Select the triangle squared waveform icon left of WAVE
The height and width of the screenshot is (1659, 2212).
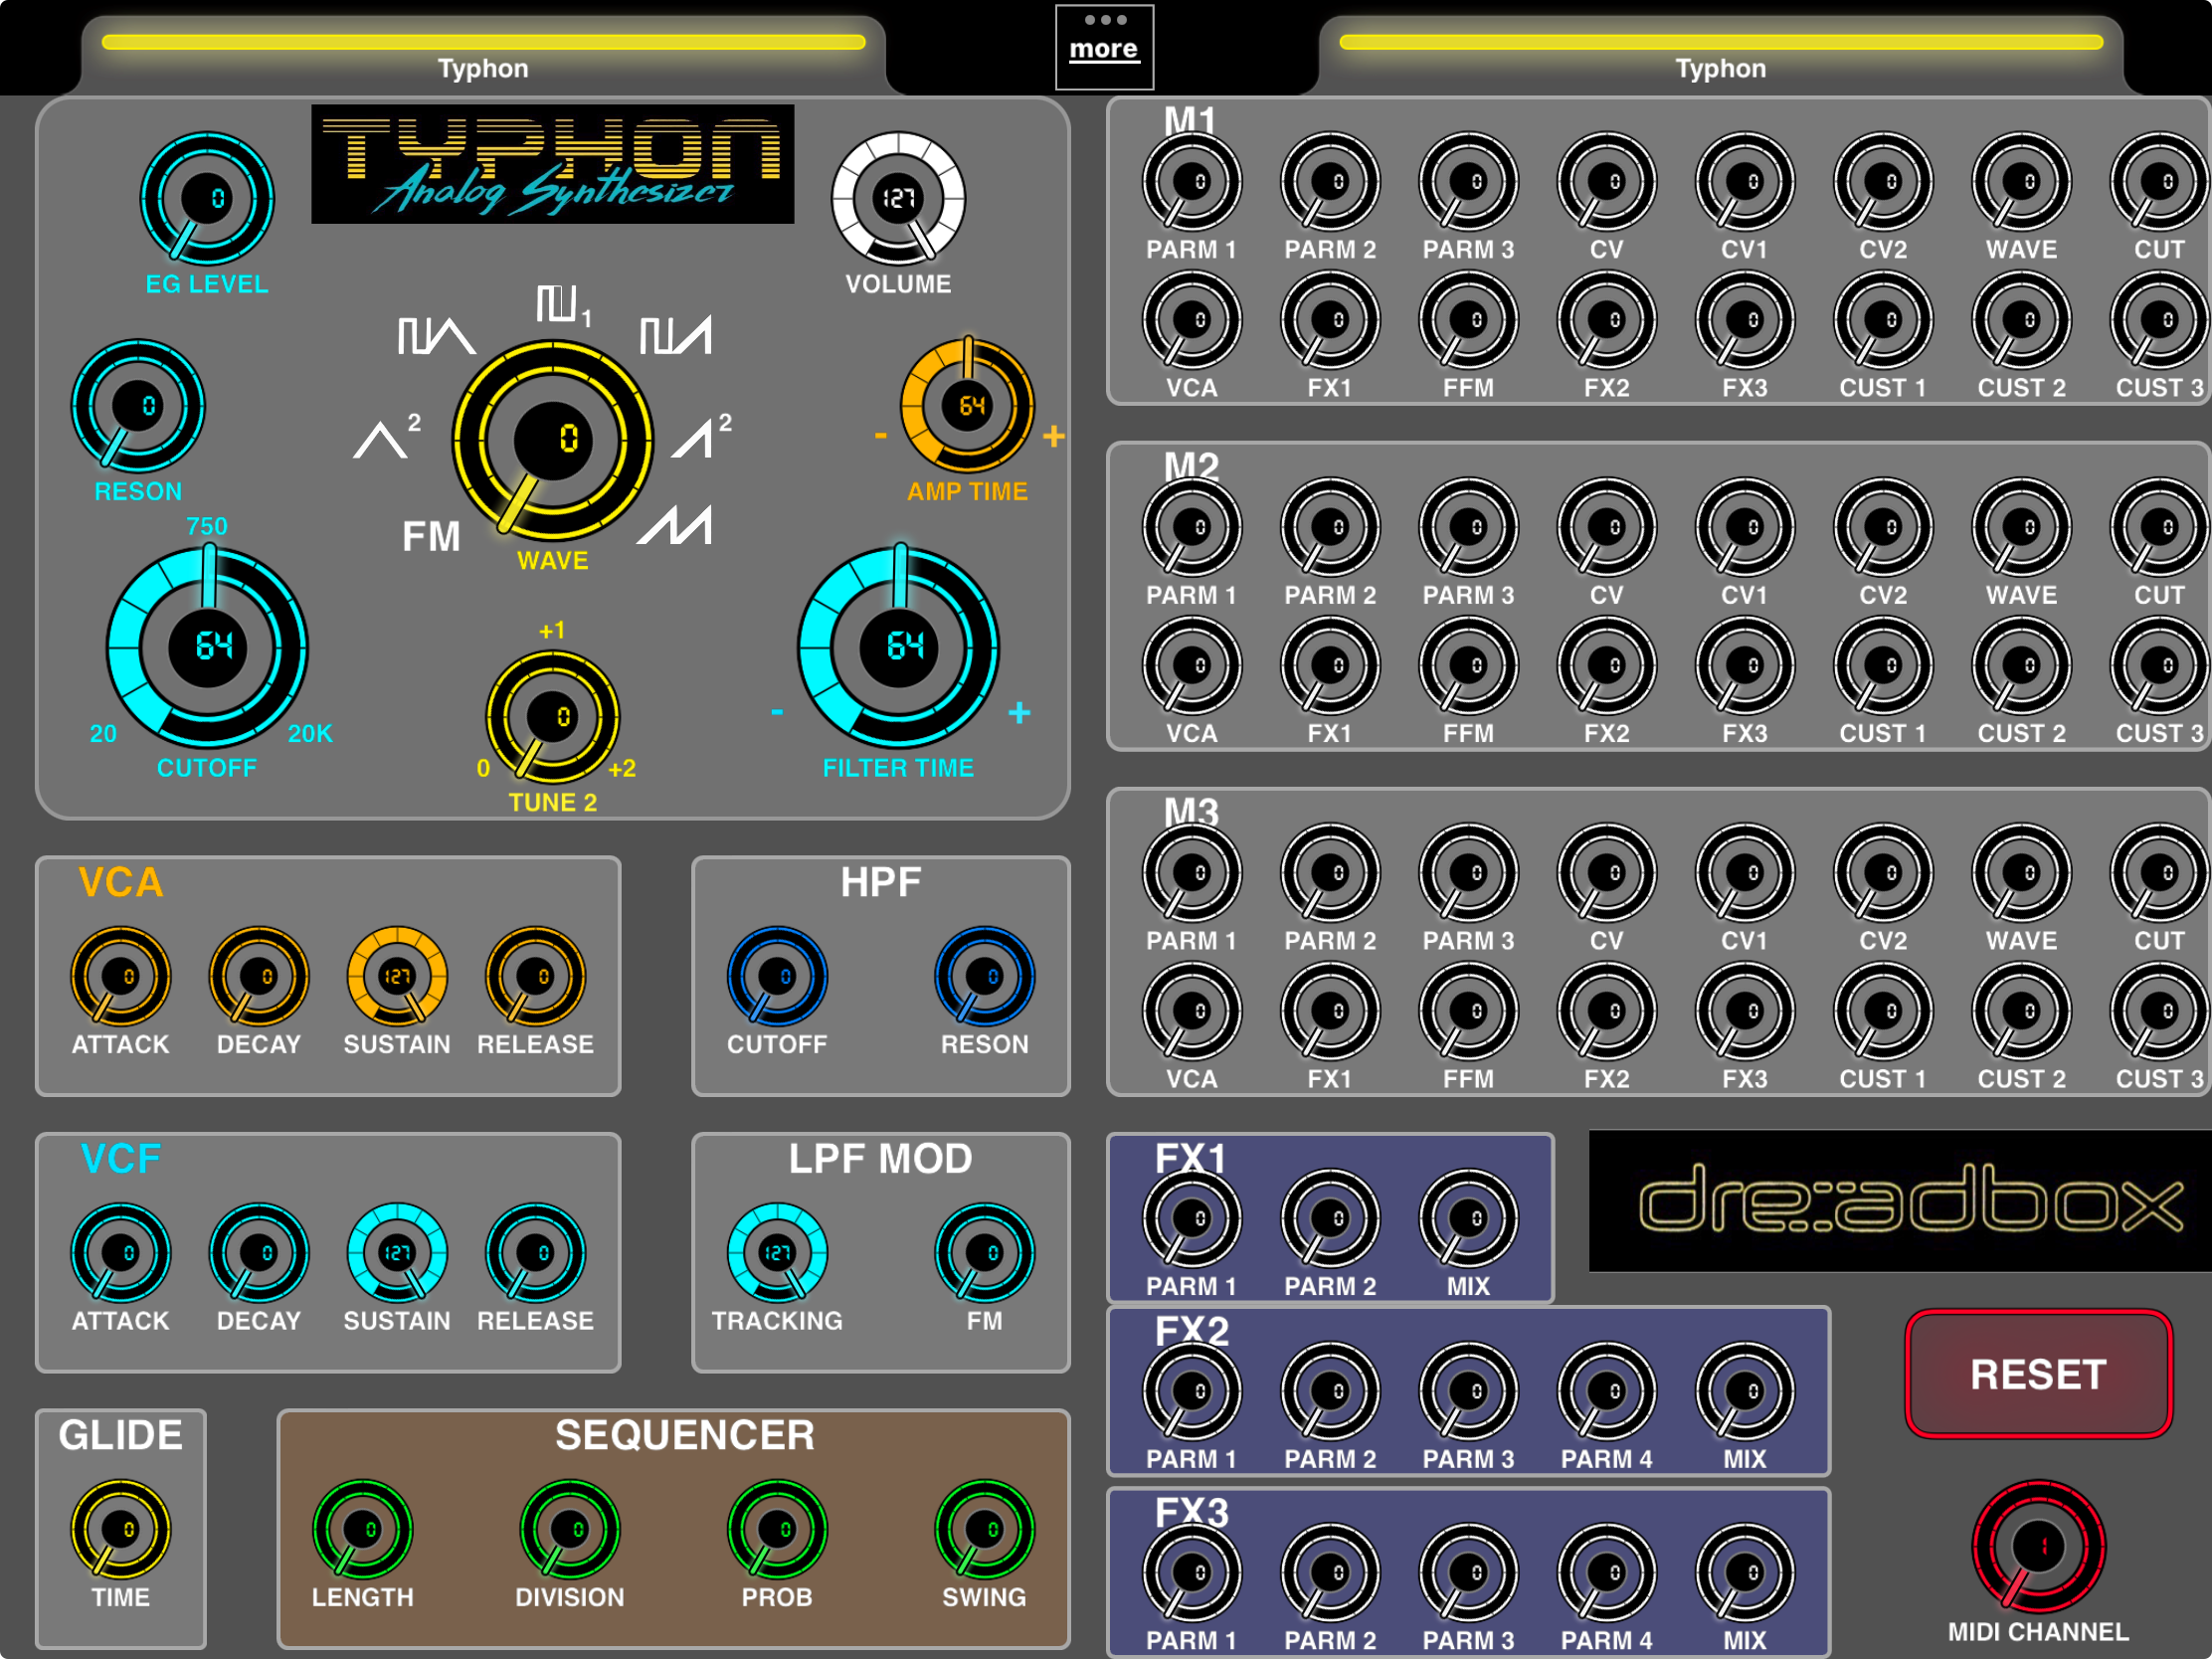click(387, 436)
